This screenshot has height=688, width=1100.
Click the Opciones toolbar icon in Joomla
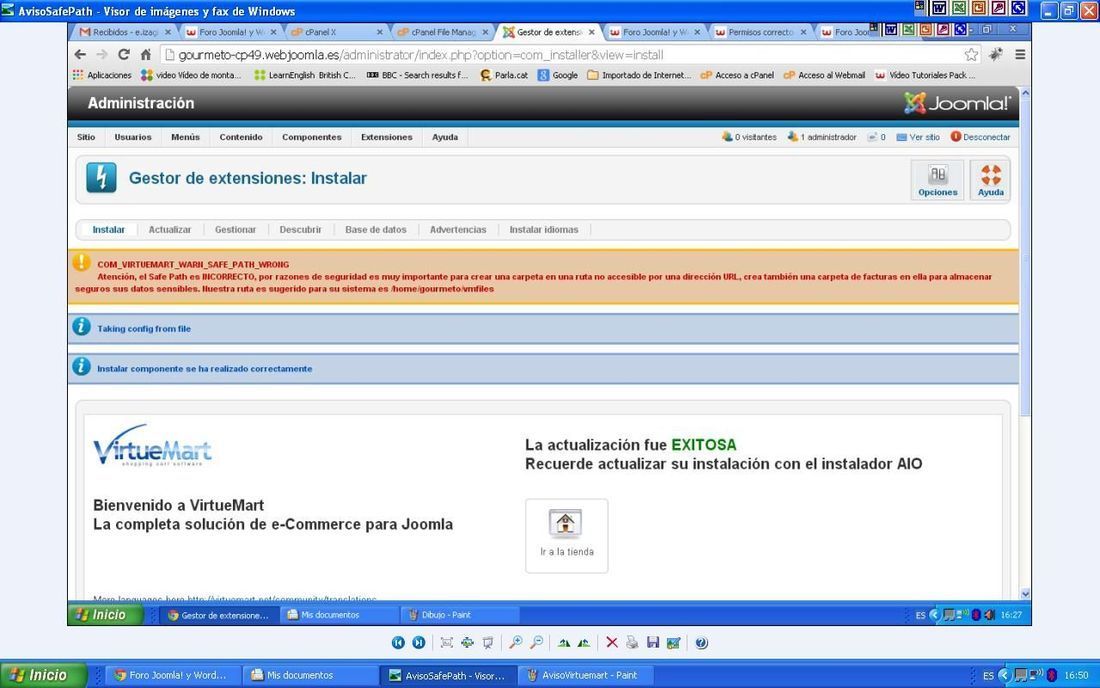tap(937, 180)
